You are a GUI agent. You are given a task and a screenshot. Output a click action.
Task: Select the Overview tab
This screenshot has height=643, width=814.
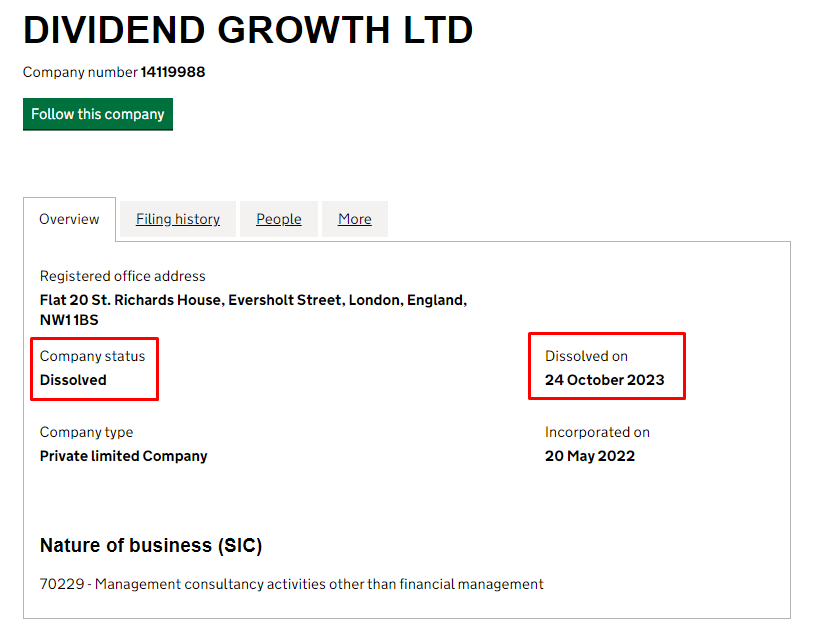pyautogui.click(x=69, y=219)
